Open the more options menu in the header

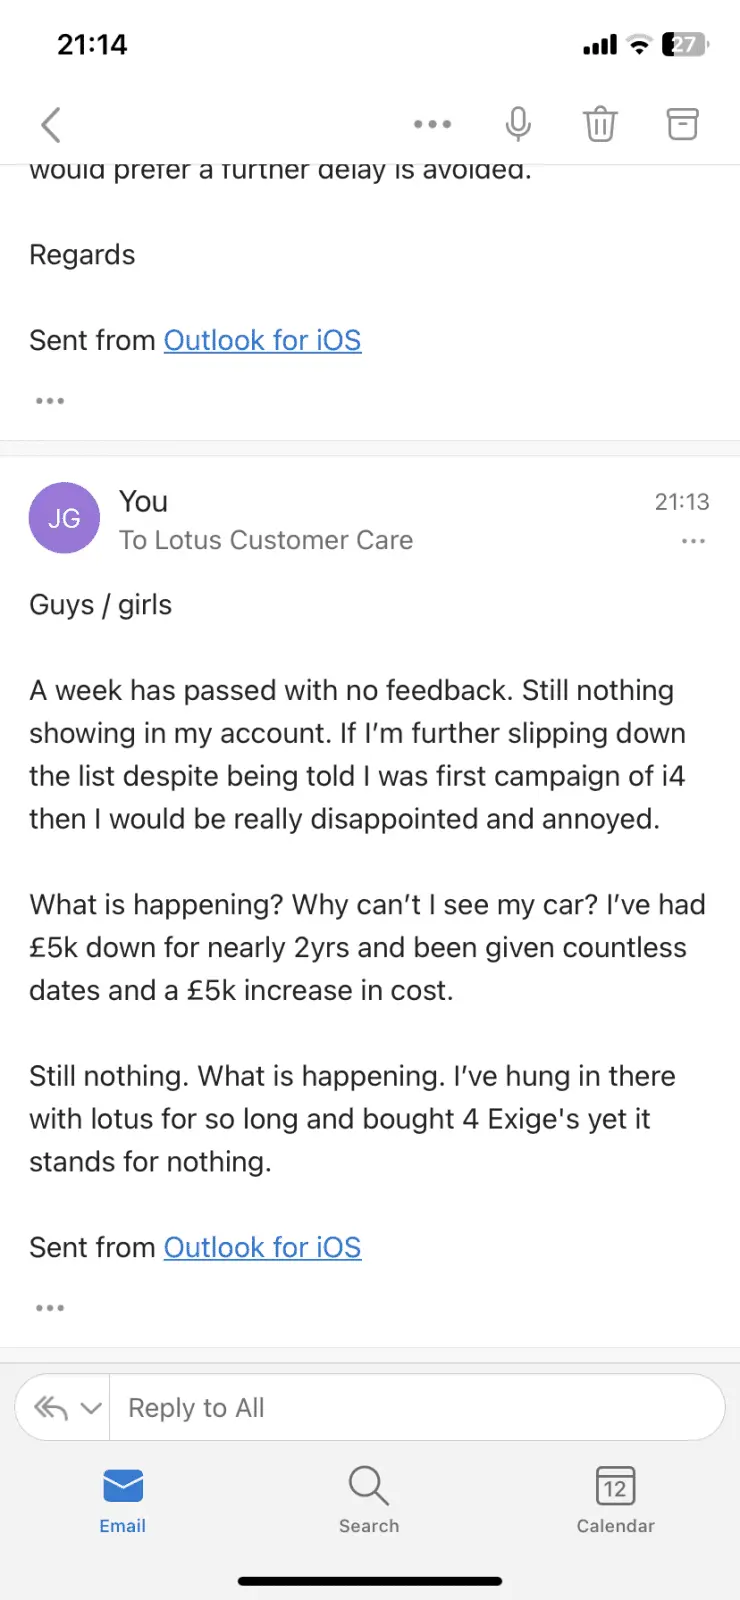coord(432,125)
